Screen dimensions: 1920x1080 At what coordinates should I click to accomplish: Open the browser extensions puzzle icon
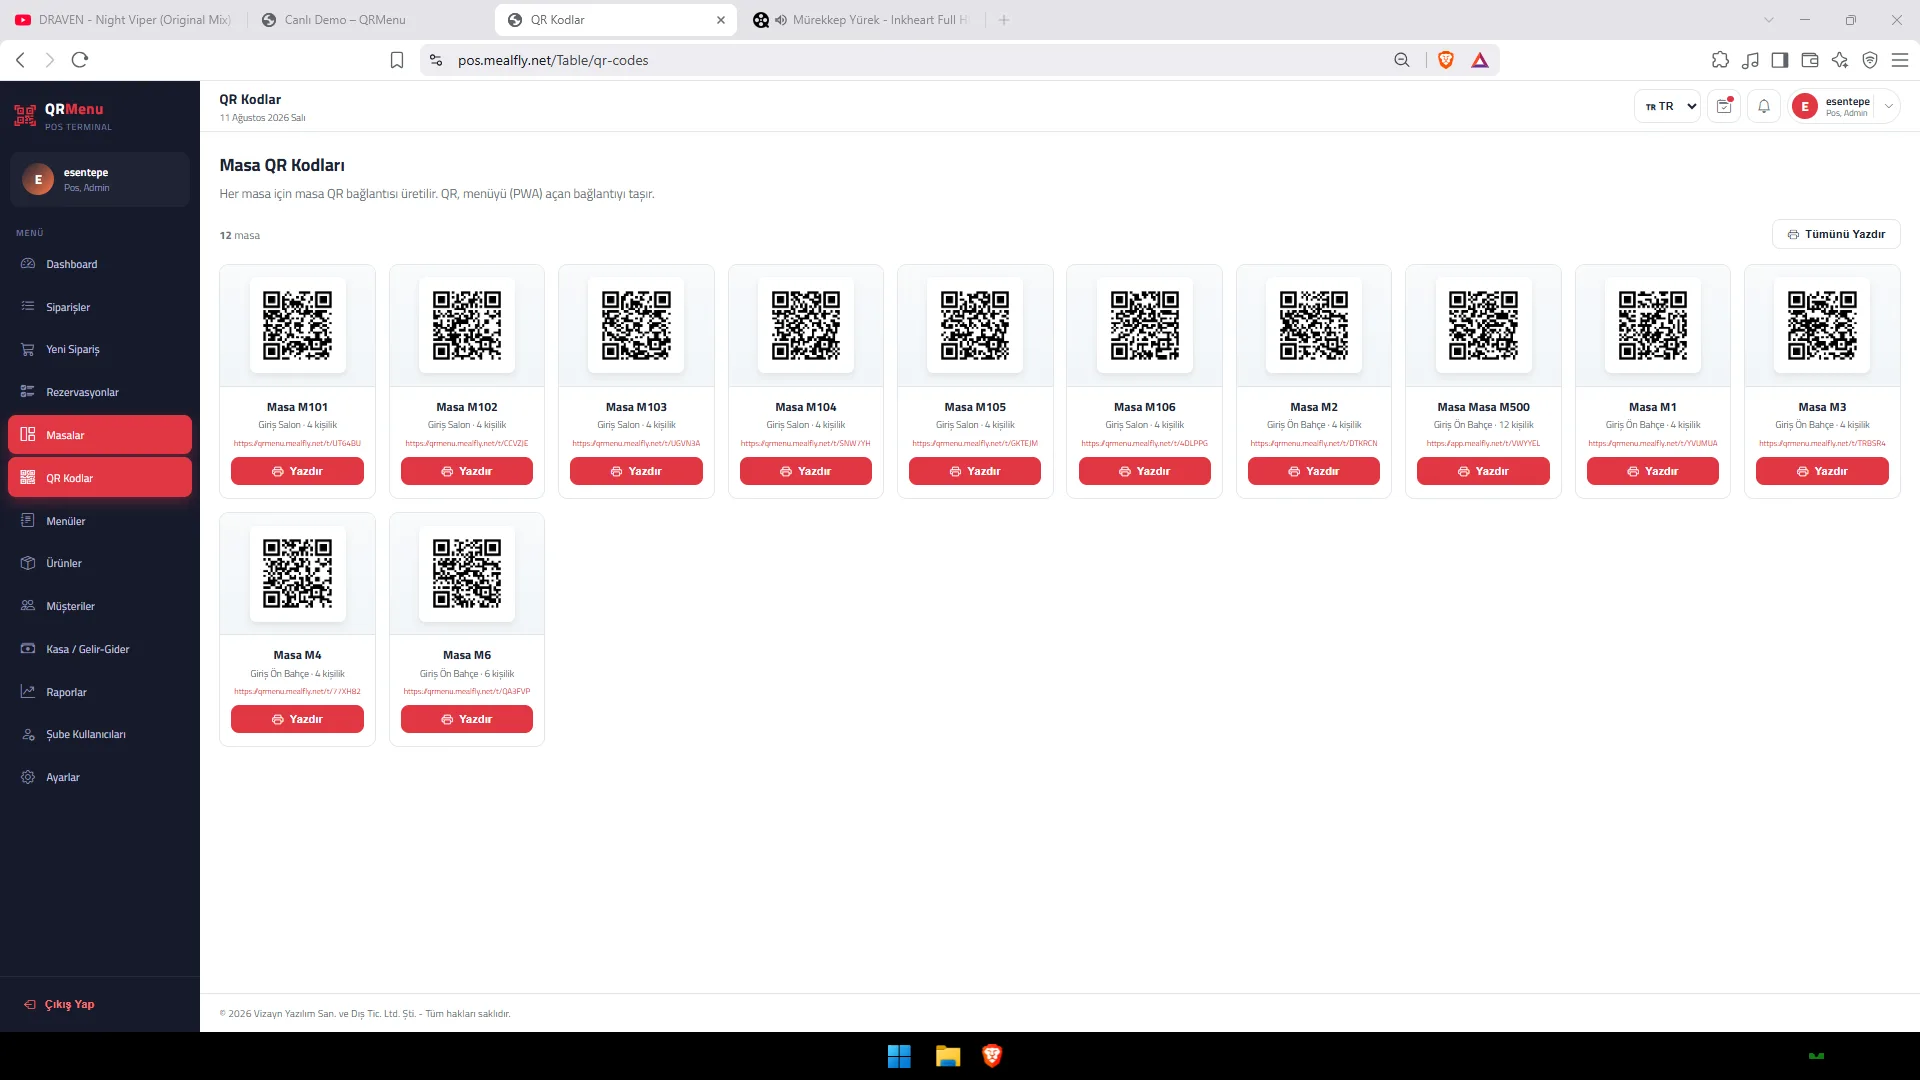[1720, 60]
